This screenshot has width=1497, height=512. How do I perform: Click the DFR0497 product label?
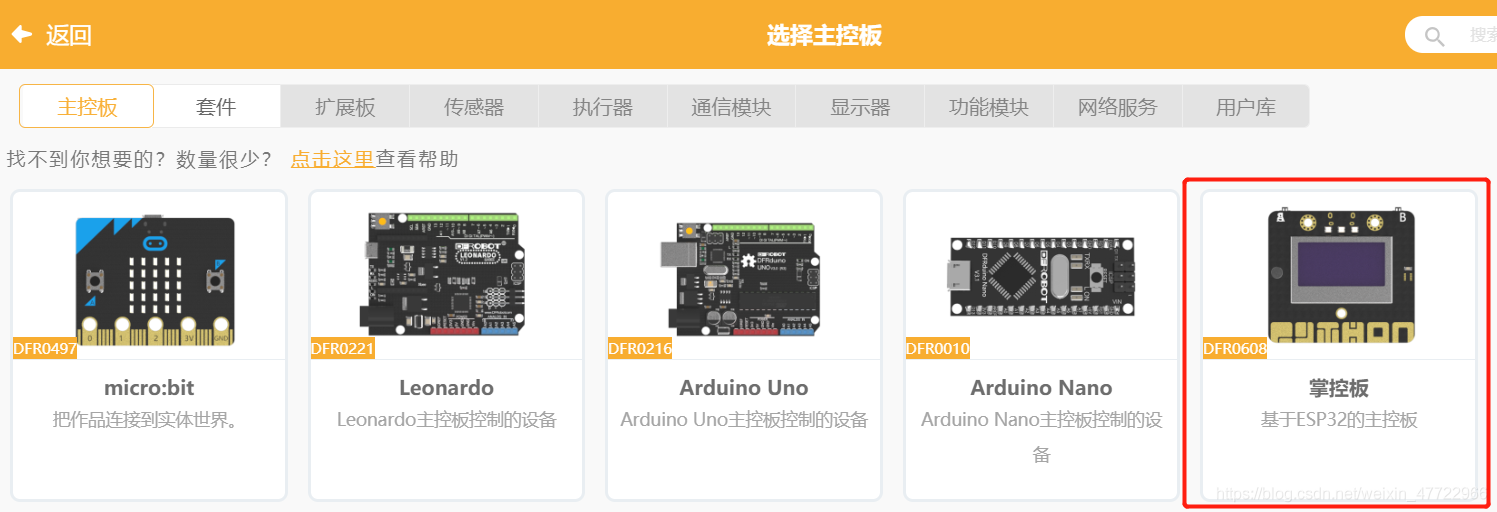pyautogui.click(x=45, y=349)
